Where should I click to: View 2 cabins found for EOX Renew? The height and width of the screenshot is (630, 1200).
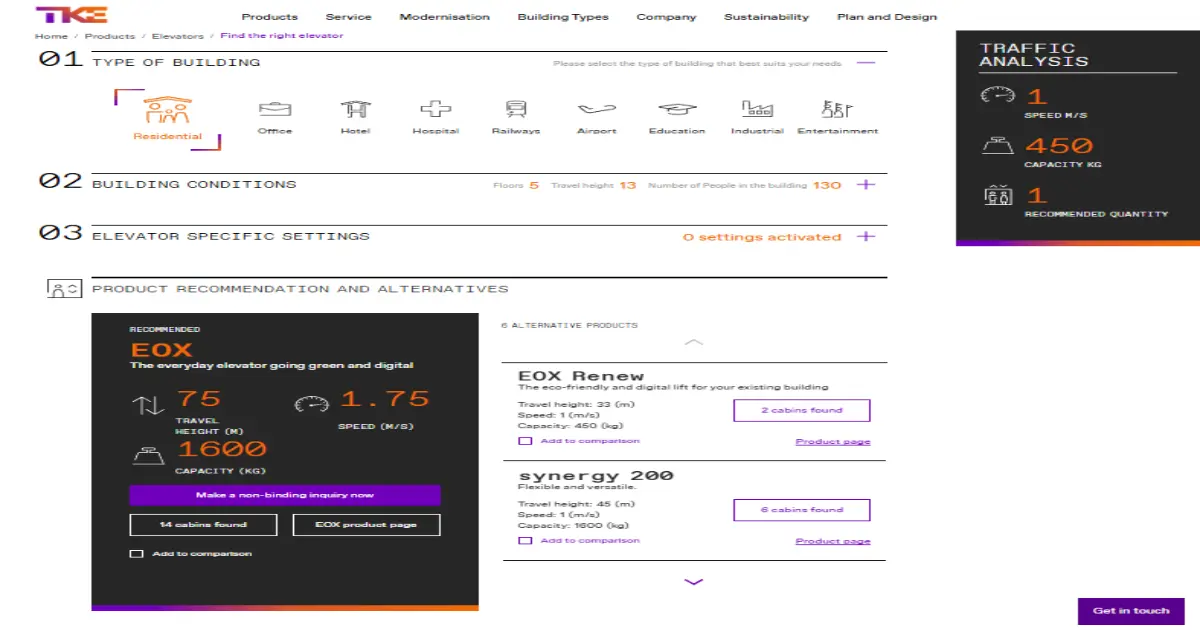tap(802, 411)
